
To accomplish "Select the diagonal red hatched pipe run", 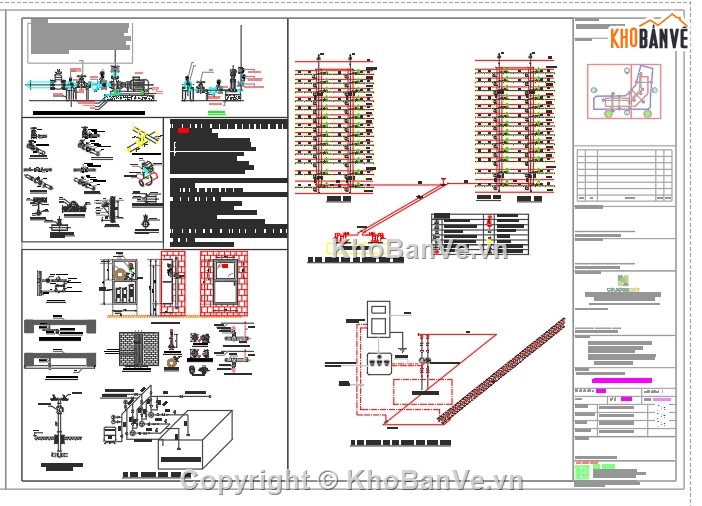I will coord(501,370).
